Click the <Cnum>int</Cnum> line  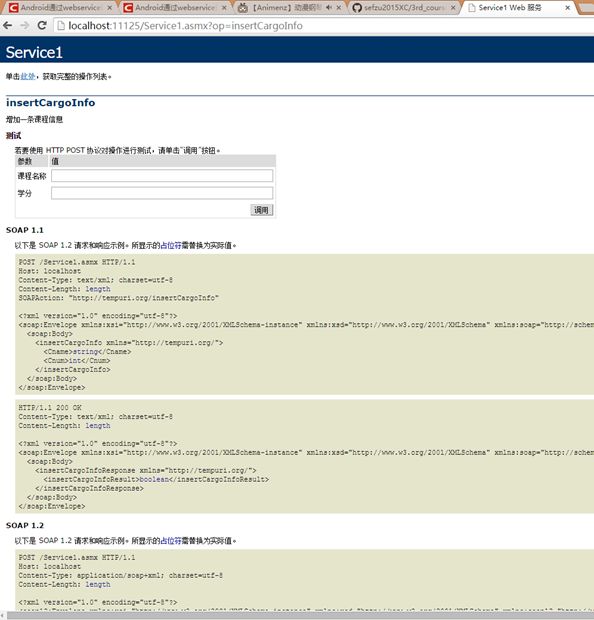coord(77,361)
